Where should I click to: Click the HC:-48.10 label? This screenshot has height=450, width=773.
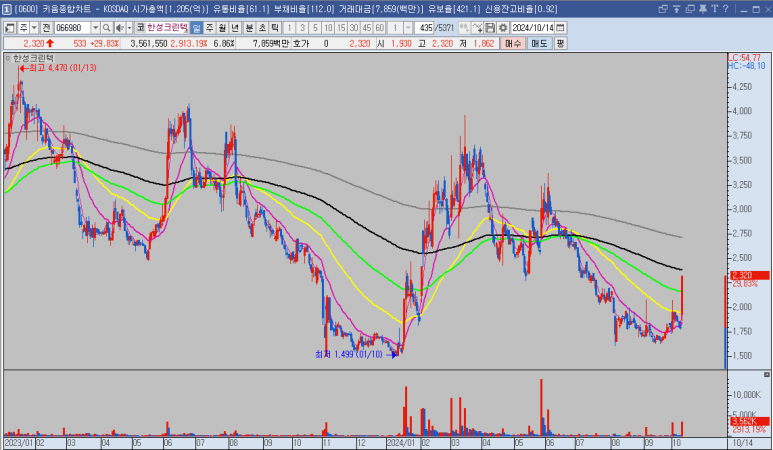click(x=747, y=66)
